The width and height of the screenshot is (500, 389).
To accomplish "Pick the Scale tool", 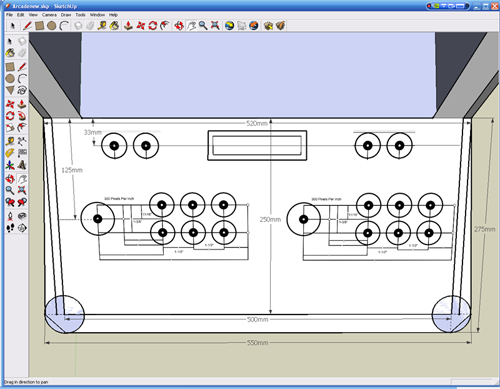I will (10, 128).
